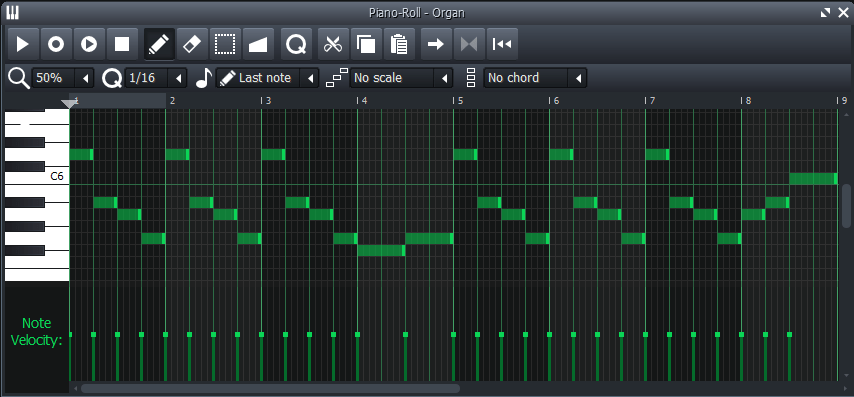
Task: Click bar 7 on the timeline
Action: (651, 101)
